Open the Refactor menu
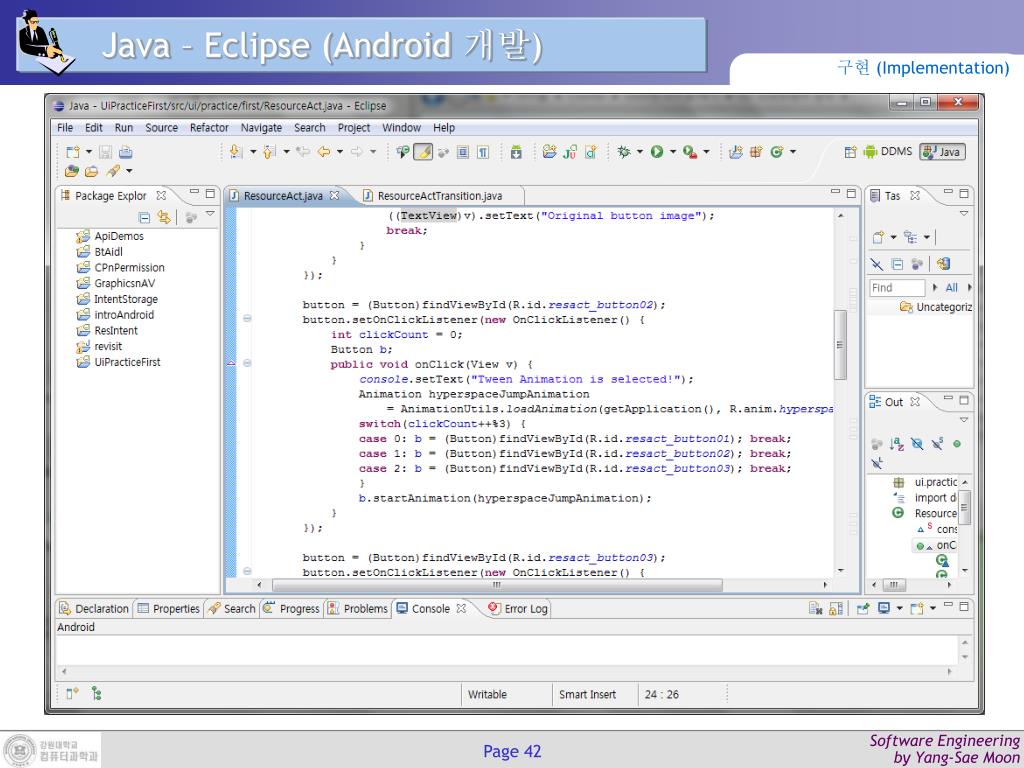The image size is (1024, 768). point(209,128)
